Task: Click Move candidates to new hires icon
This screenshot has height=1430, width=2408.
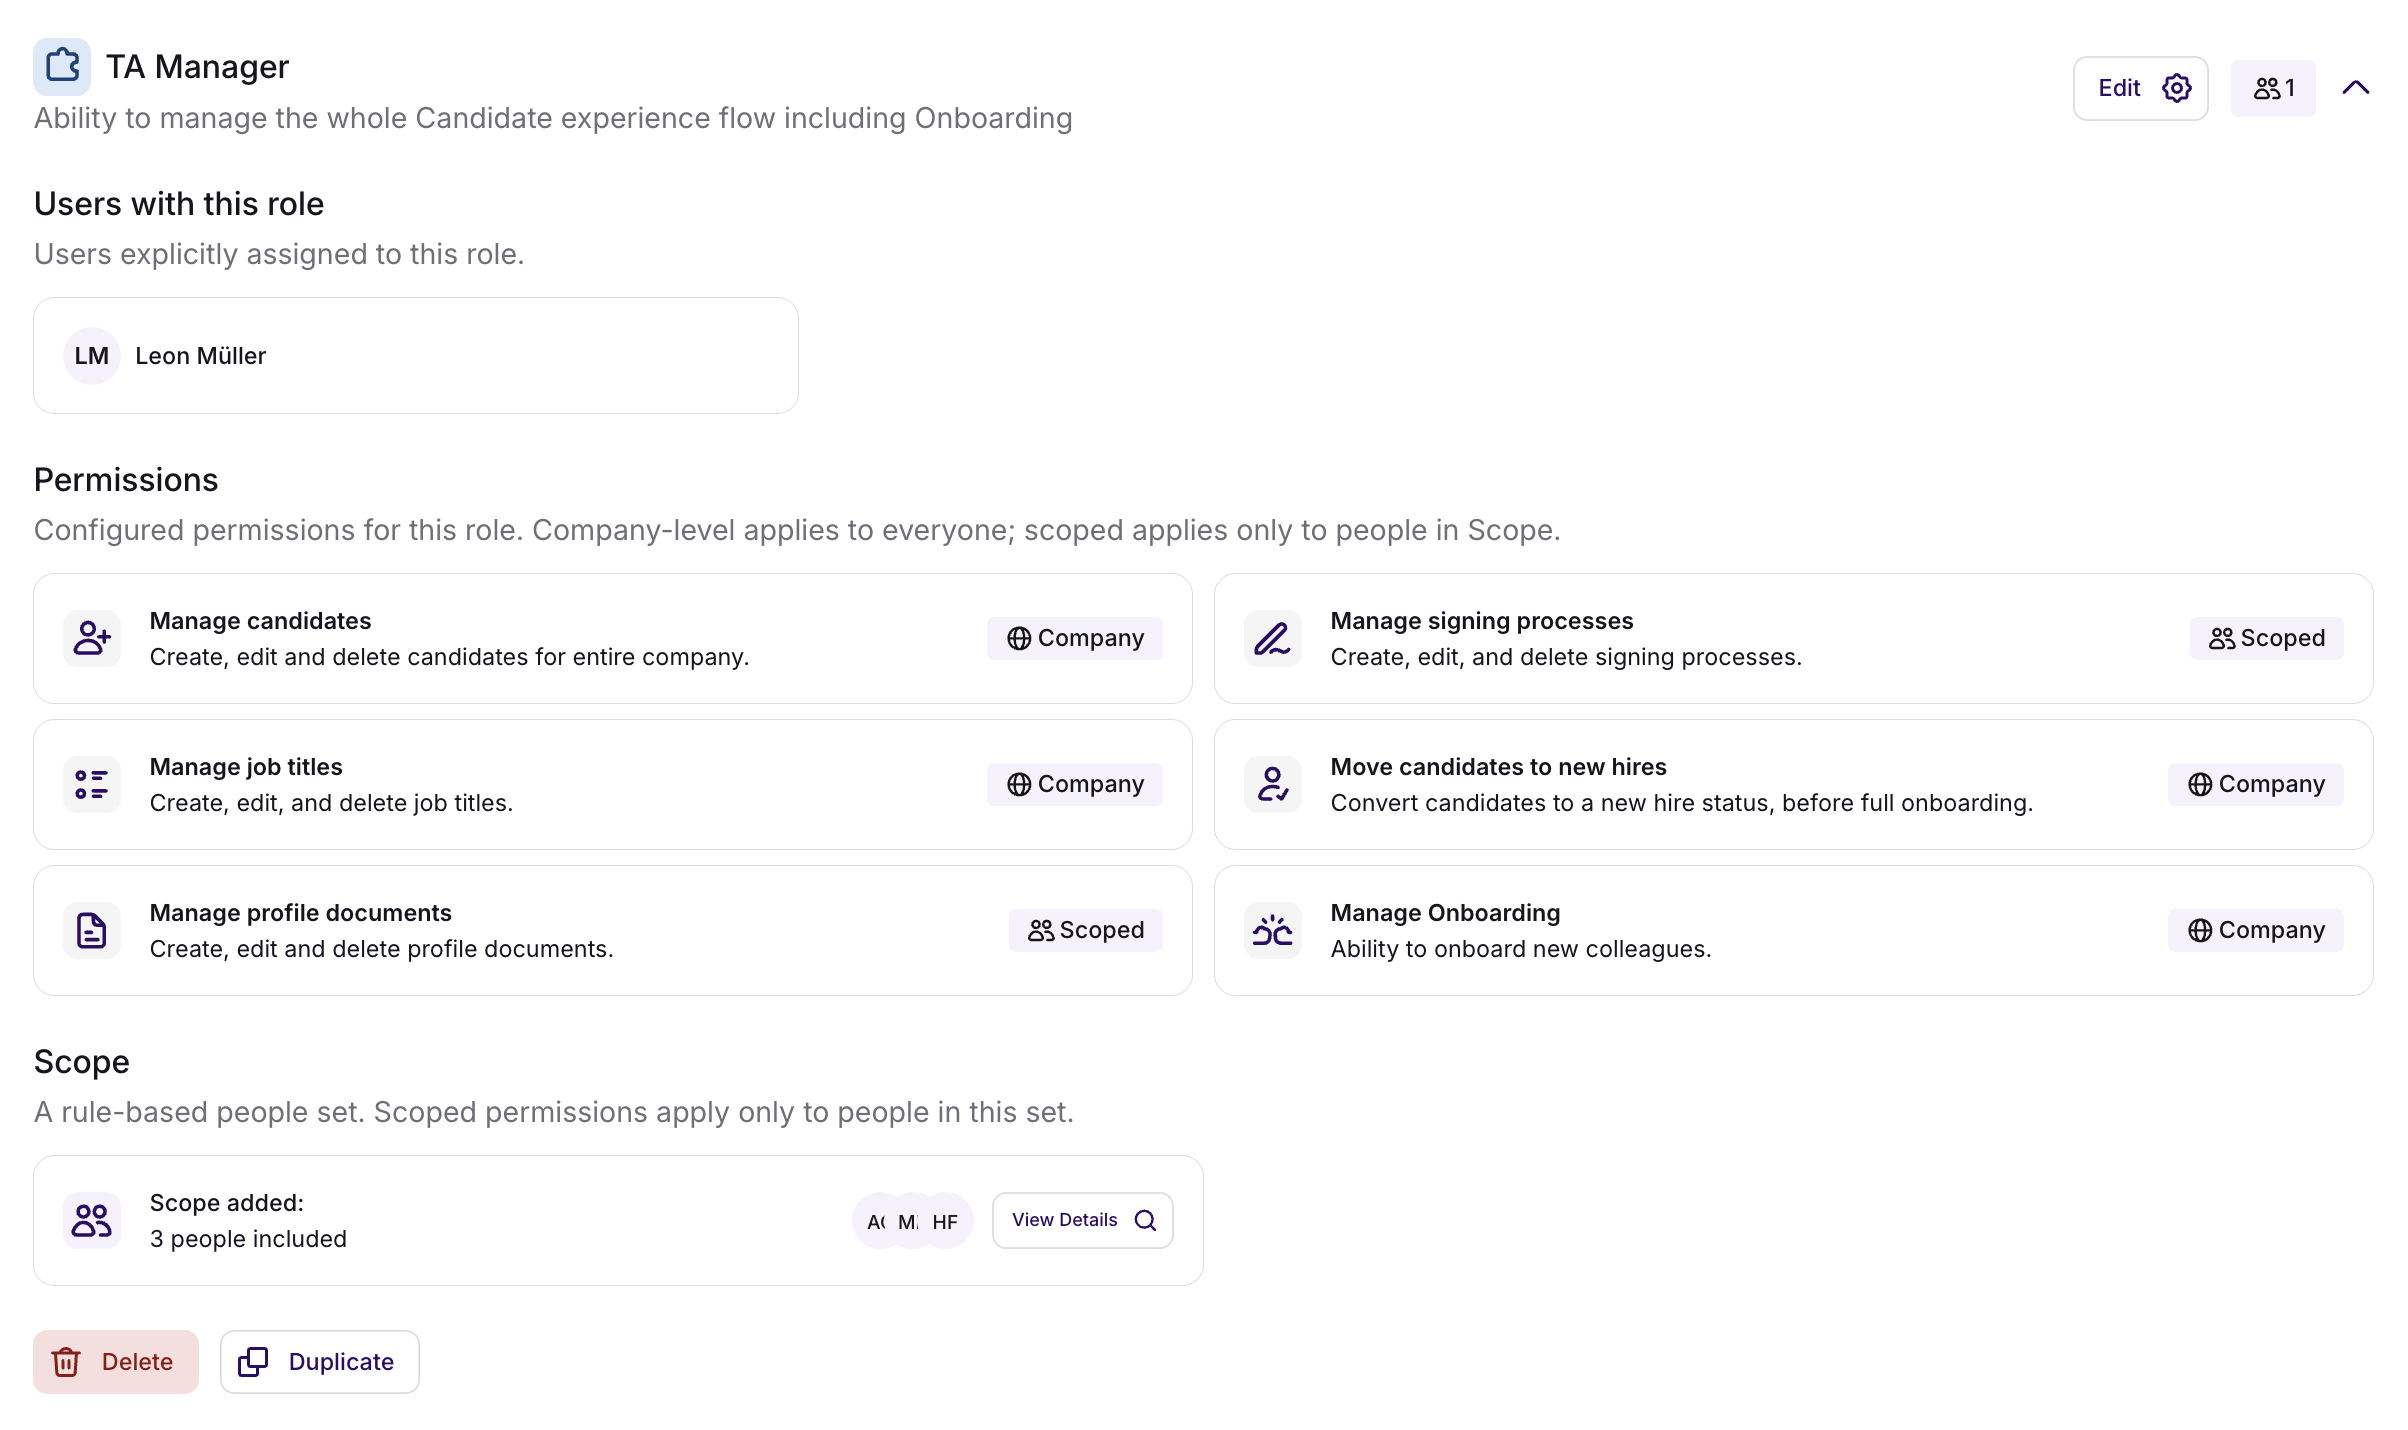Action: point(1272,784)
